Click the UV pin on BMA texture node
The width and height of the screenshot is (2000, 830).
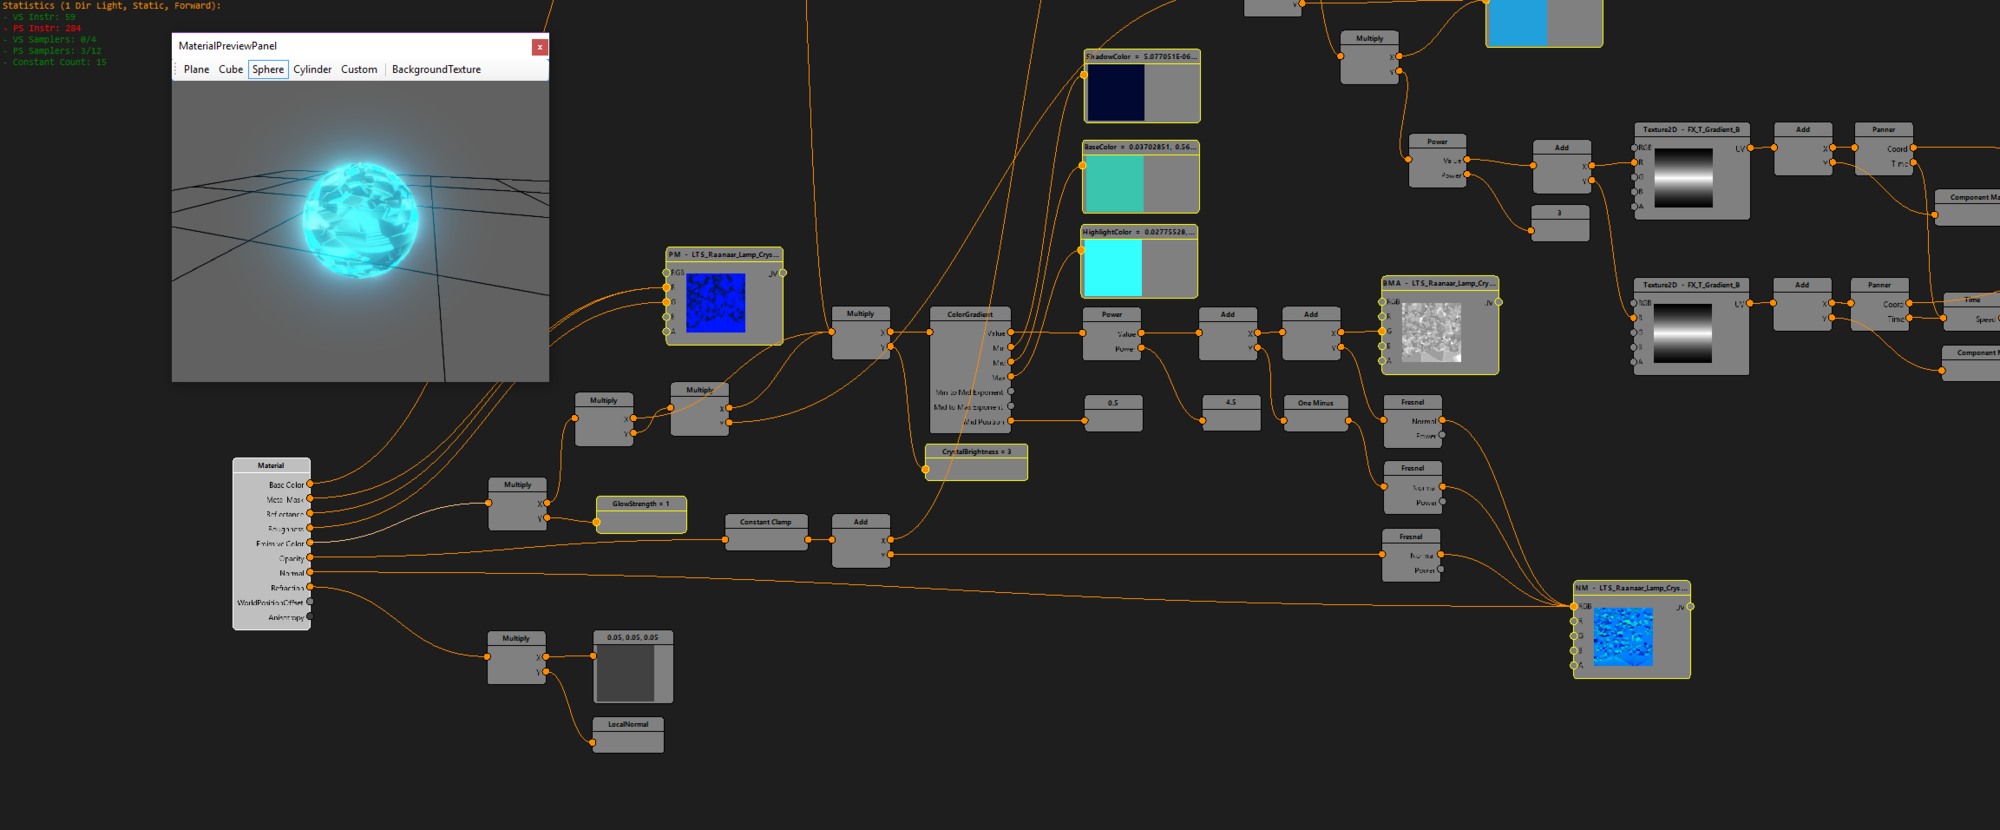[x=1498, y=302]
